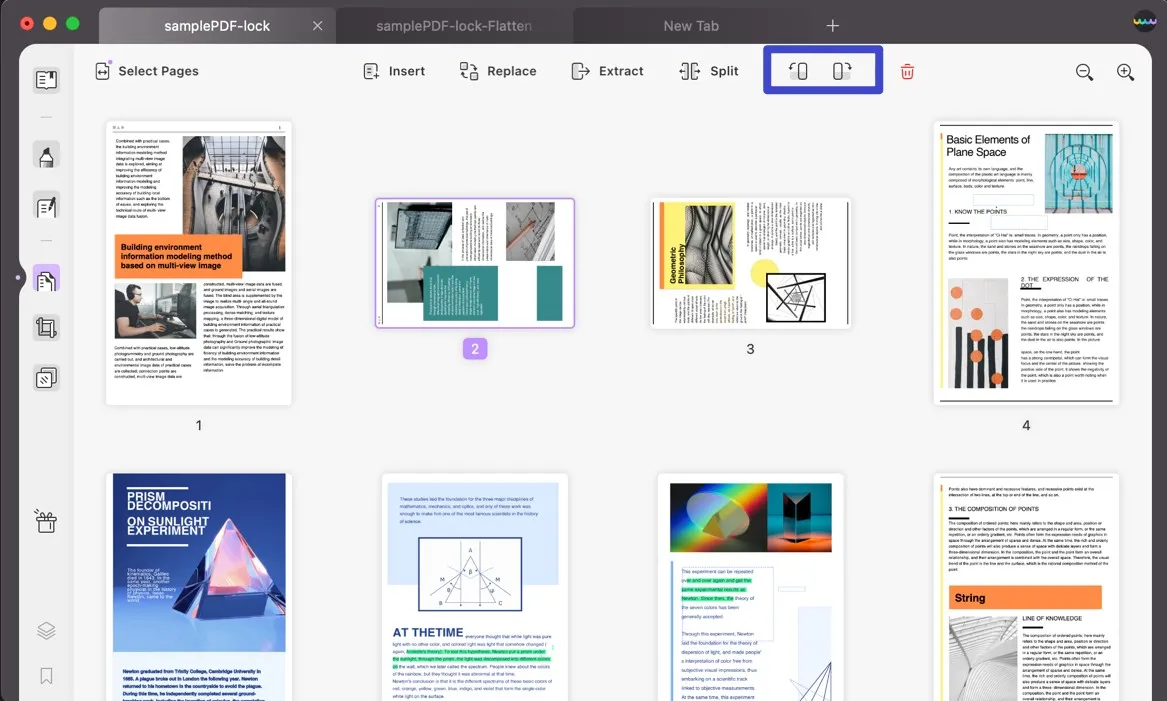Select the highlighted page 2 thumbnail
The width and height of the screenshot is (1167, 701).
tap(475, 263)
